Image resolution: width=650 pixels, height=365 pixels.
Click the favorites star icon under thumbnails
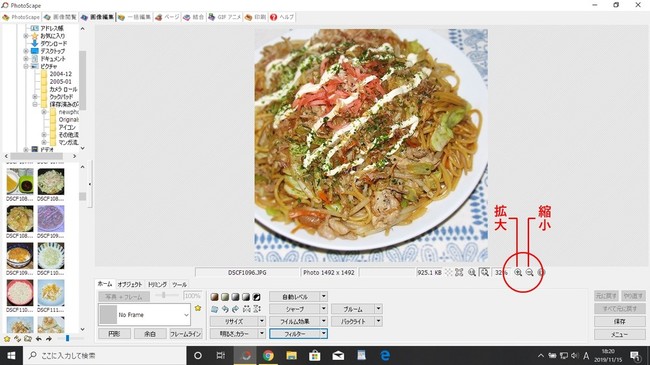pos(7,339)
